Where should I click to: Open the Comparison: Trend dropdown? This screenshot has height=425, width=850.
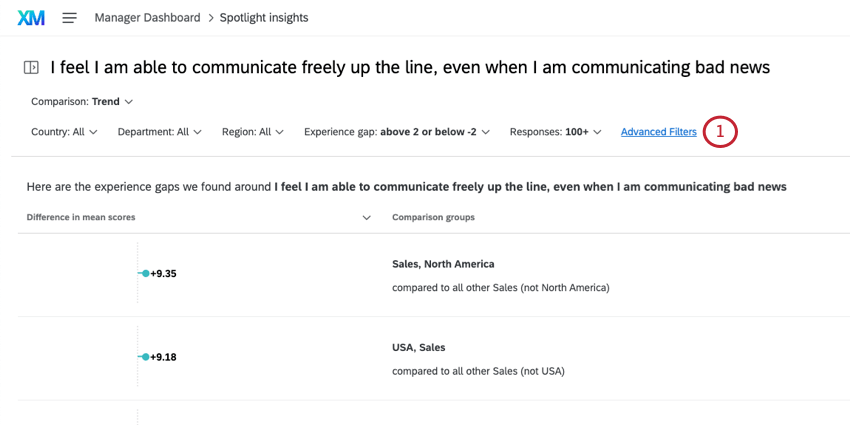[82, 102]
